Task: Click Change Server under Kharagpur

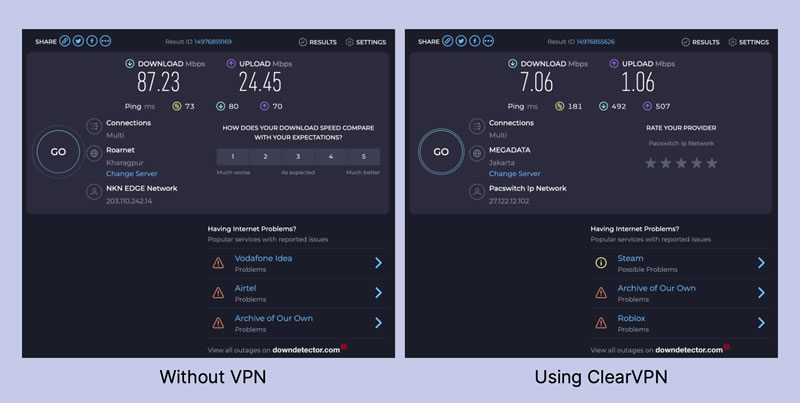Action: pyautogui.click(x=132, y=173)
